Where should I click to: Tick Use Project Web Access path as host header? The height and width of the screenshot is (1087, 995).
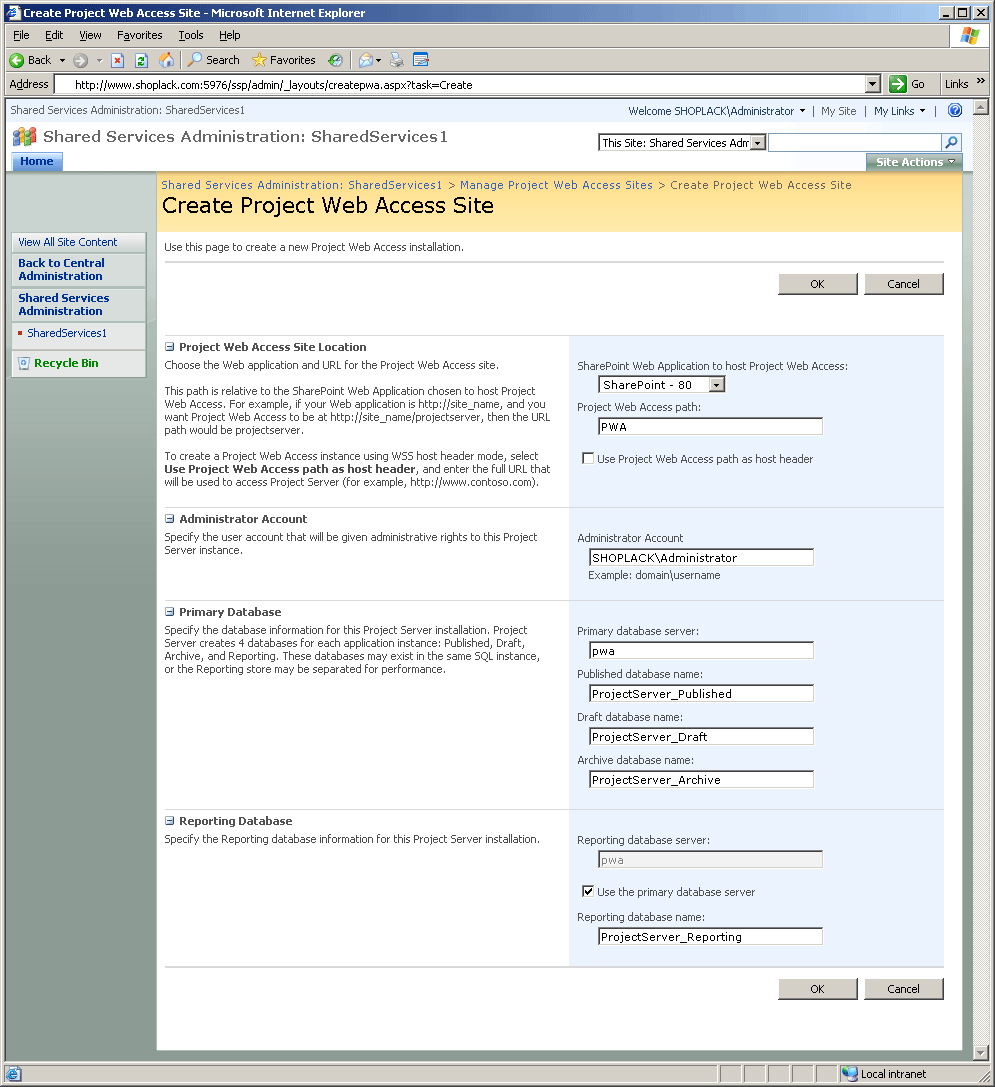pos(588,458)
